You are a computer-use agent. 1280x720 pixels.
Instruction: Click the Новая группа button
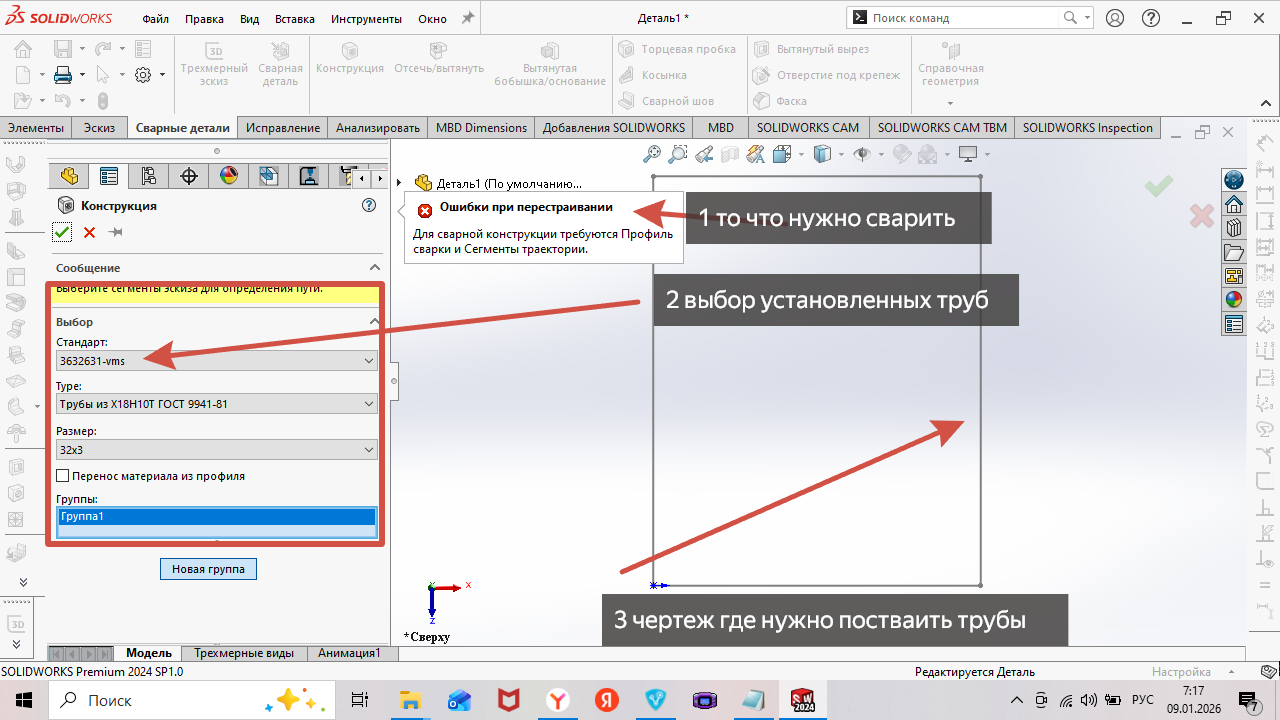coord(208,569)
